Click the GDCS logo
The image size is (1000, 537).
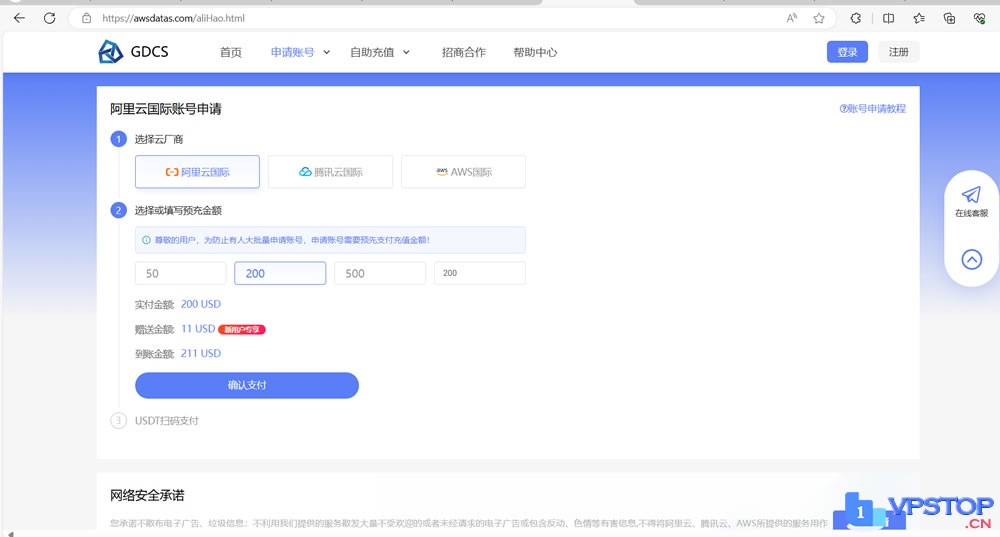tap(133, 52)
